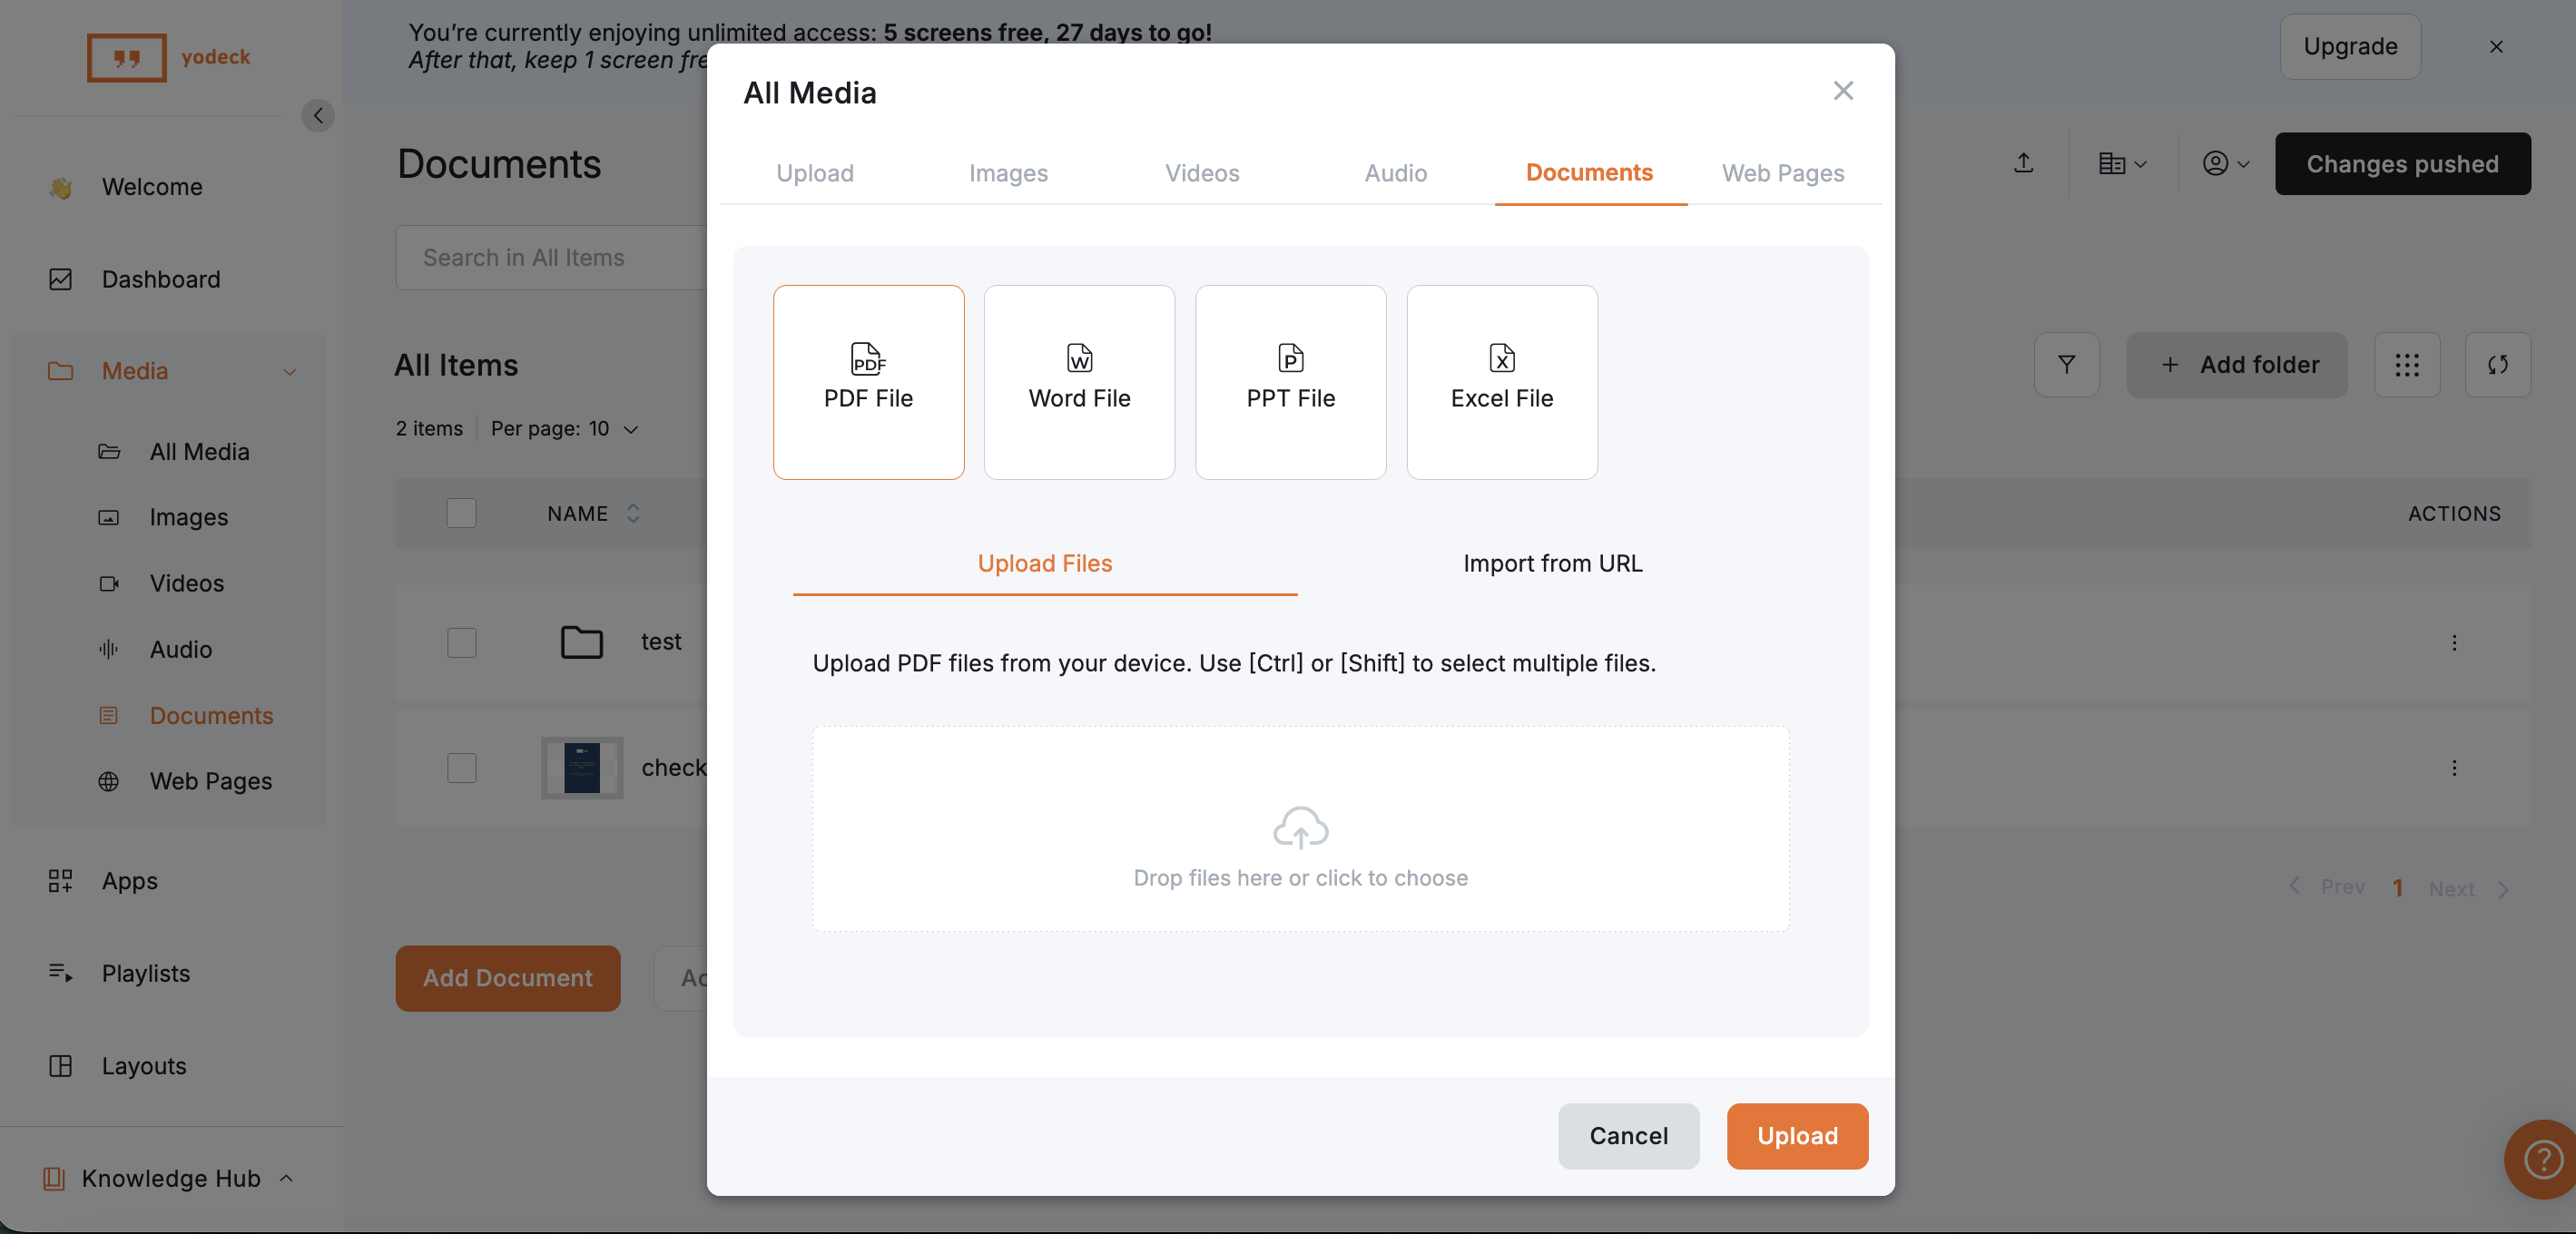2576x1234 pixels.
Task: Check the select-all checkbox in header
Action: coord(461,513)
